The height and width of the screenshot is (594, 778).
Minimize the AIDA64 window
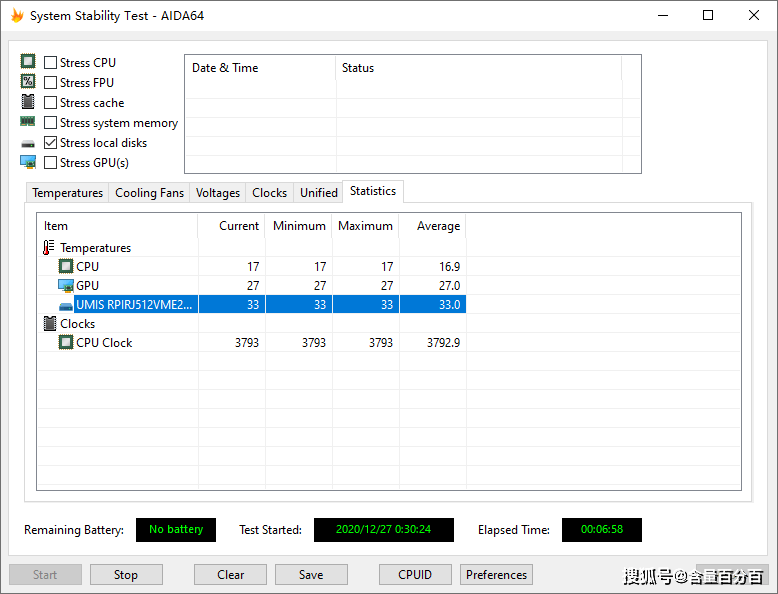tap(663, 15)
